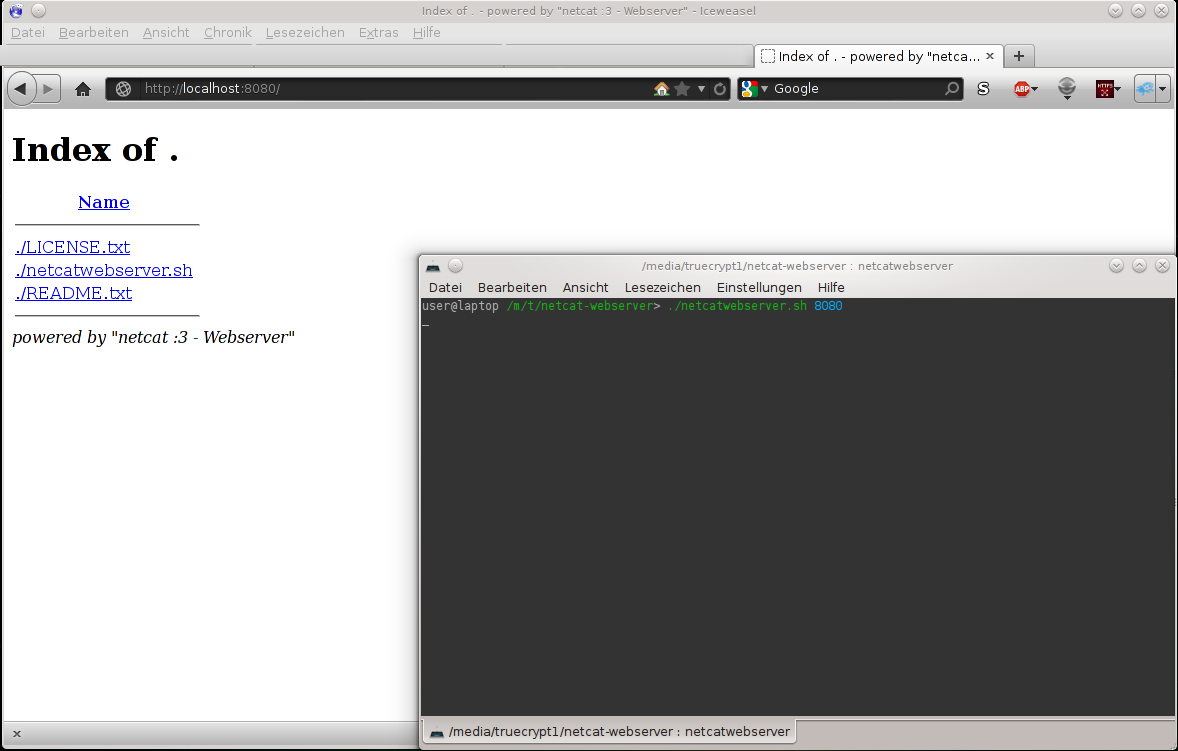
Task: Switch to the Index of tab
Action: coord(870,56)
